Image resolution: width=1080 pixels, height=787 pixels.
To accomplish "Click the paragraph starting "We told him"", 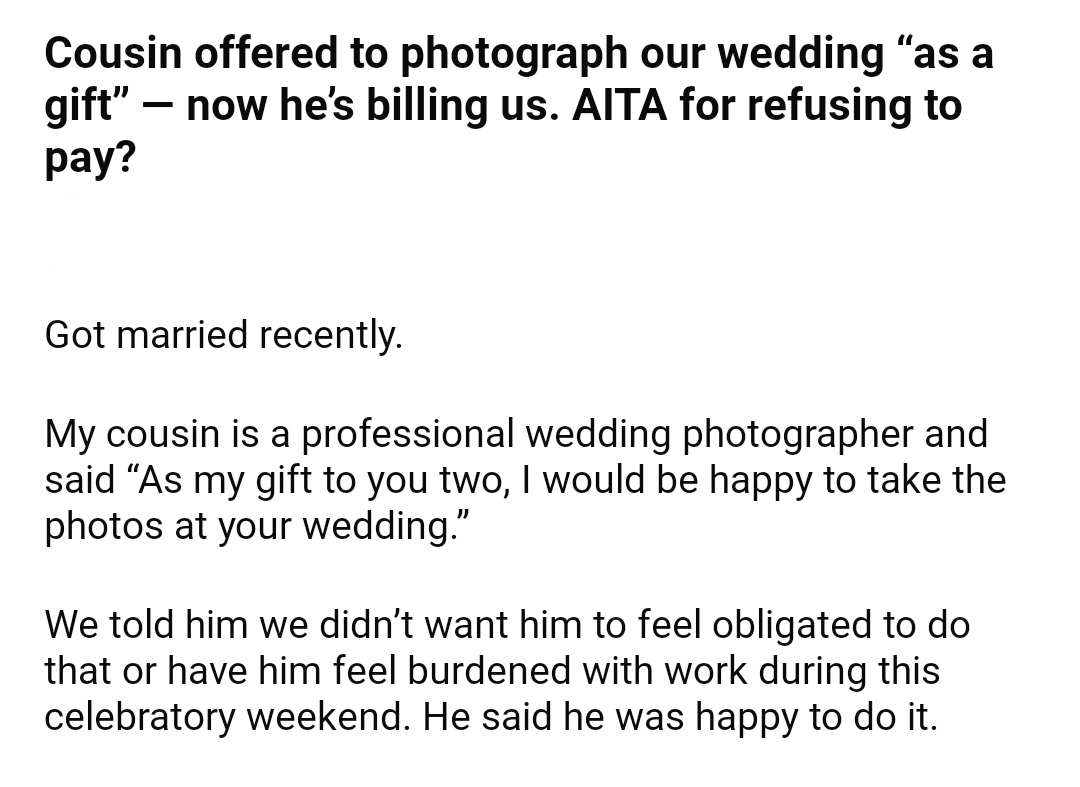I will (507, 671).
